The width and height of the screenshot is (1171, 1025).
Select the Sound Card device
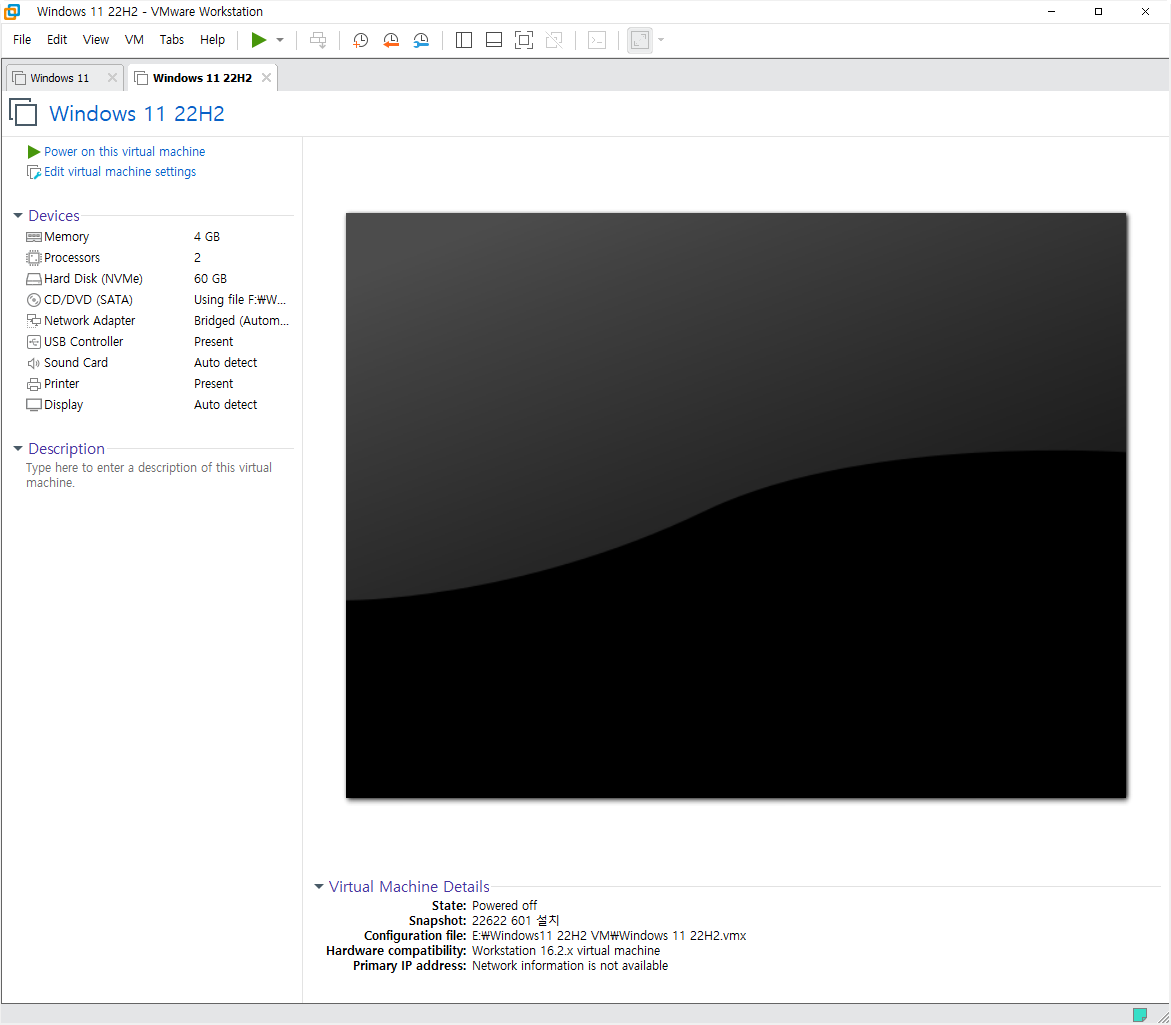[158, 362]
